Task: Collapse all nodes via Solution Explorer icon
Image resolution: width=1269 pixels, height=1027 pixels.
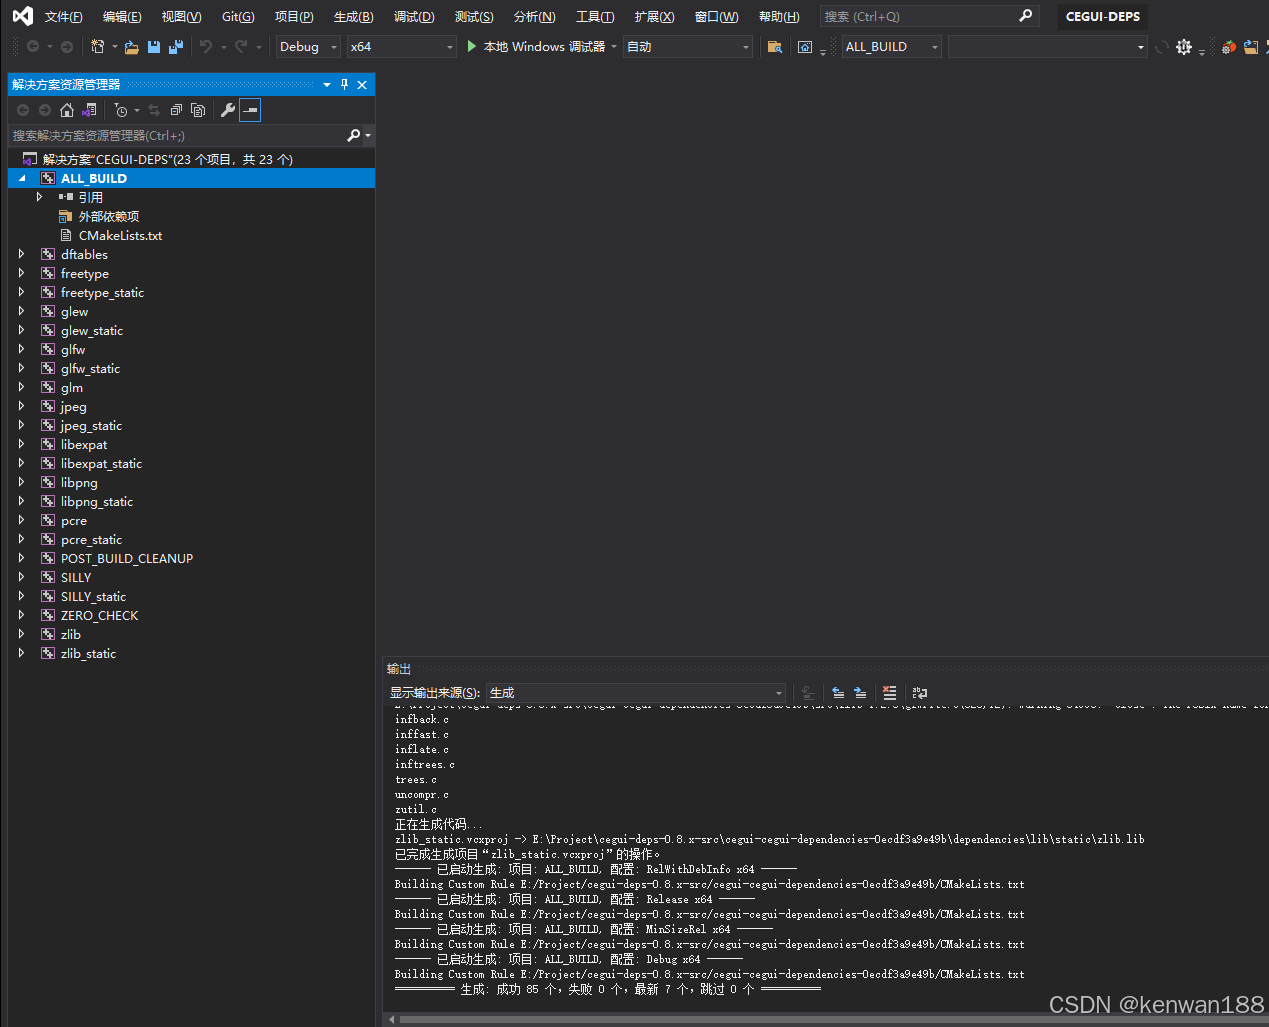Action: (176, 110)
